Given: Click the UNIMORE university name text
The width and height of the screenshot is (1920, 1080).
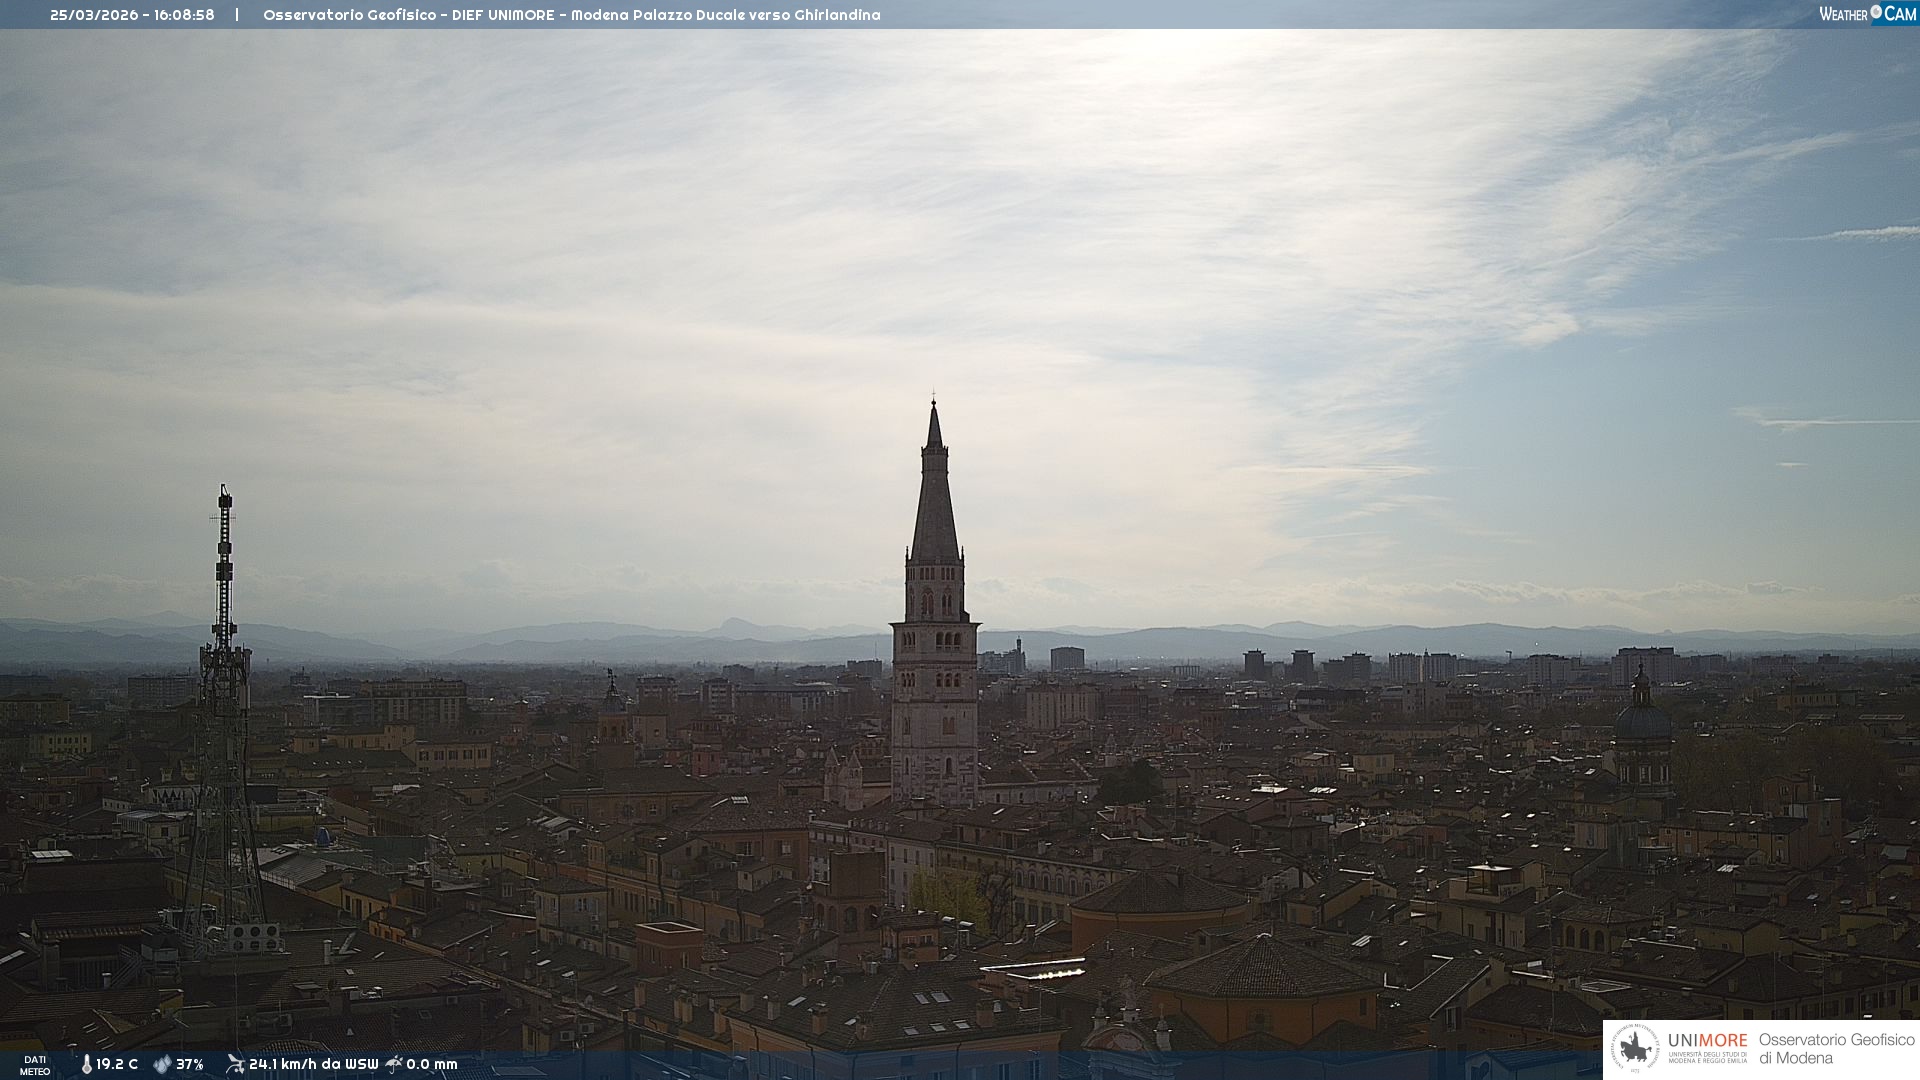Looking at the screenshot, I should [x=1707, y=1041].
